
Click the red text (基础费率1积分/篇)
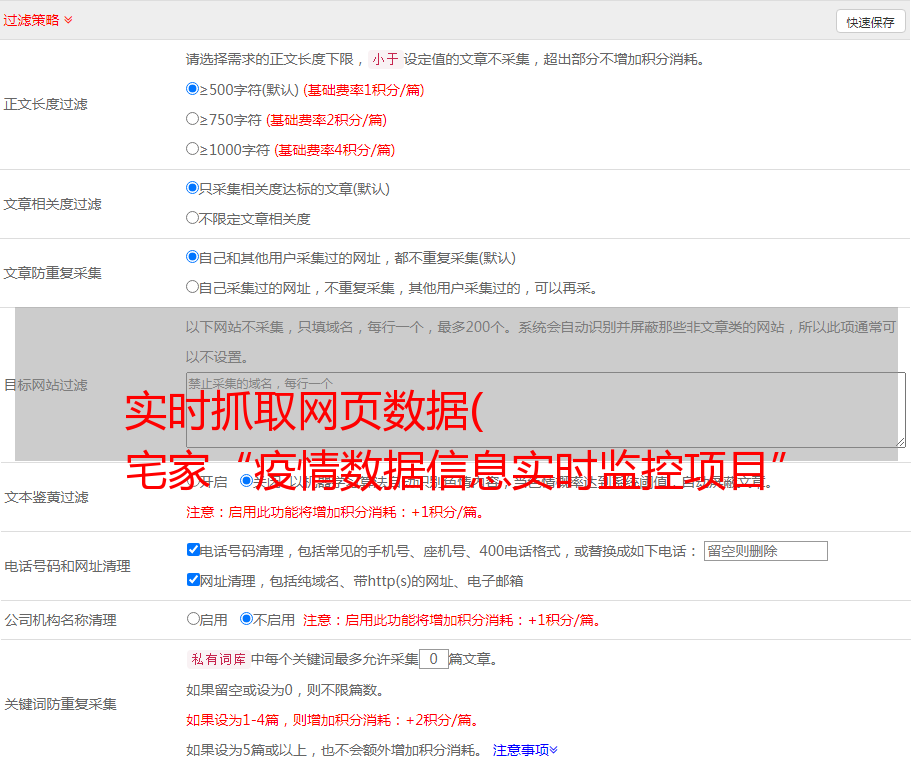pyautogui.click(x=364, y=90)
